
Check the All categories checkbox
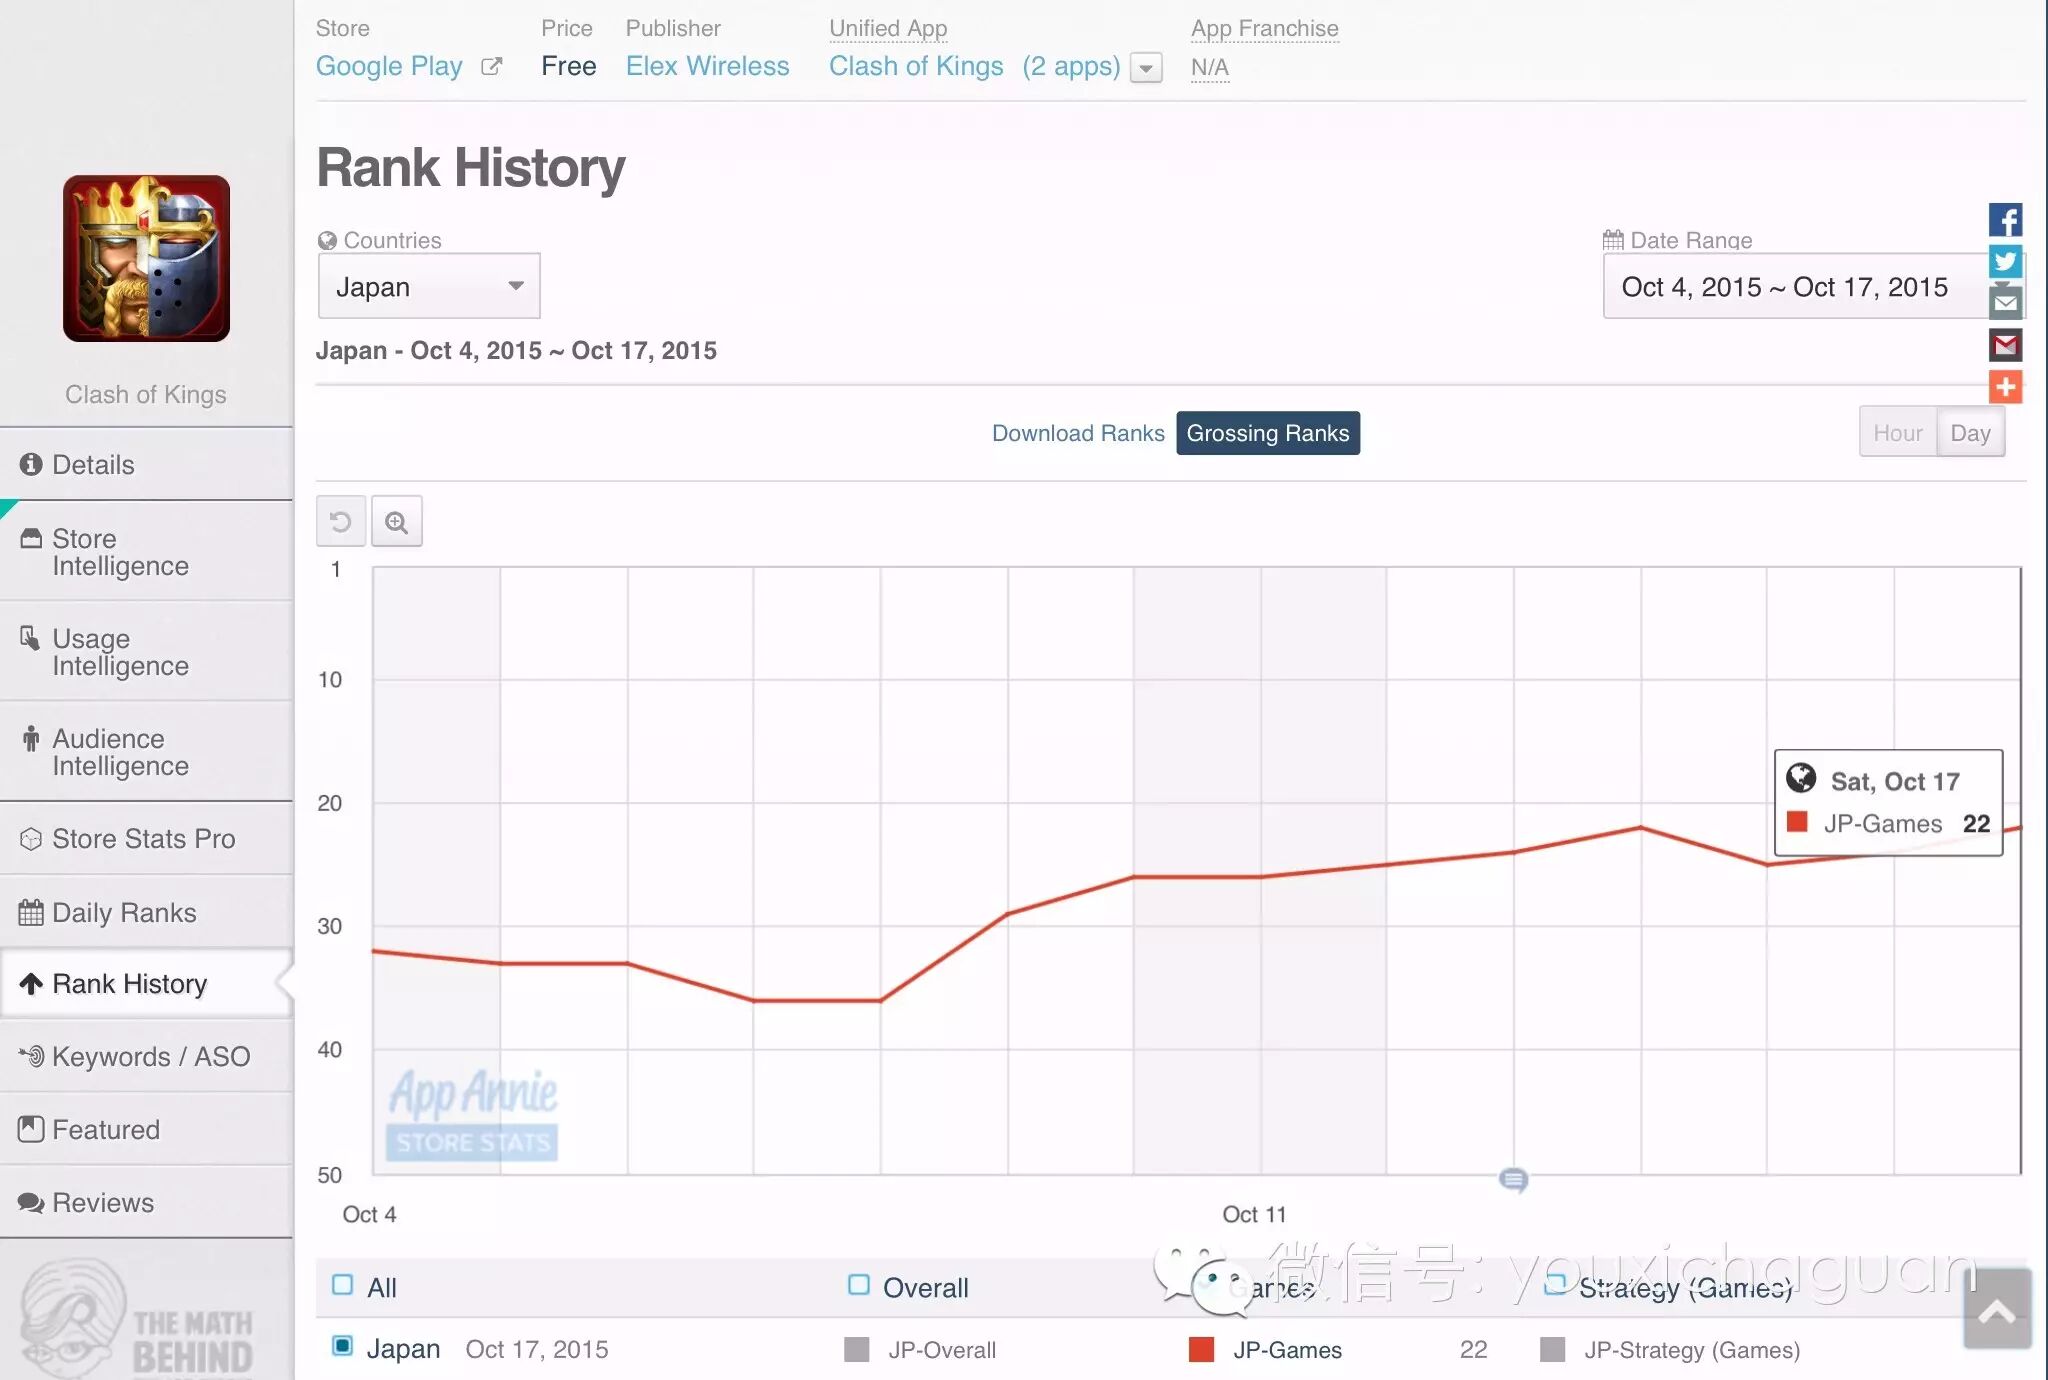point(343,1285)
